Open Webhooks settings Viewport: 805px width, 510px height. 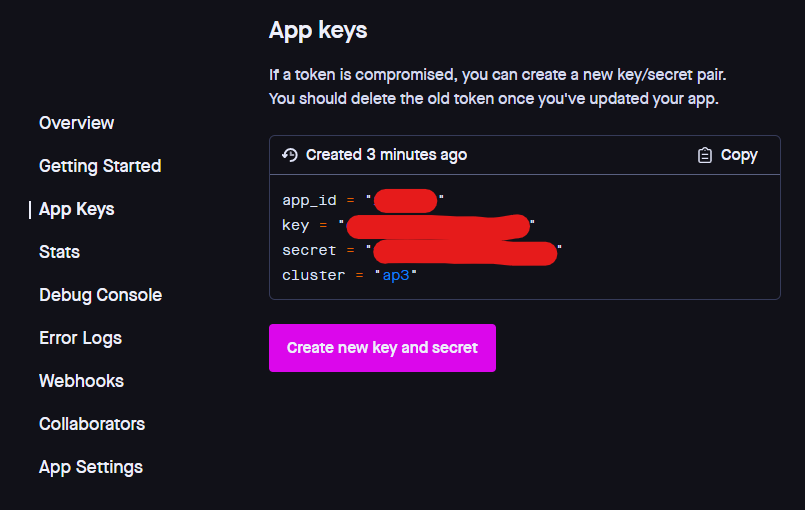tap(82, 381)
